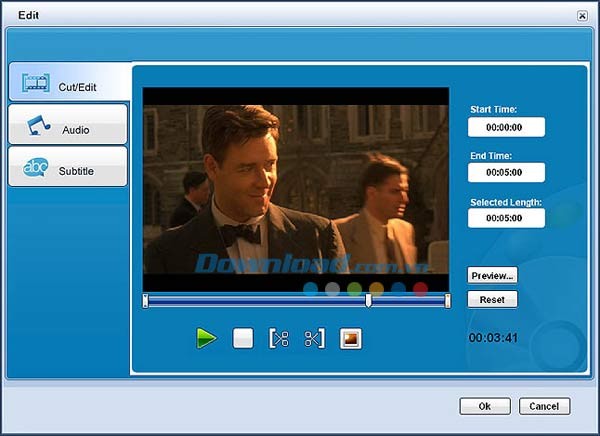Click the End Time field
Image resolution: width=600 pixels, height=436 pixels.
[506, 172]
